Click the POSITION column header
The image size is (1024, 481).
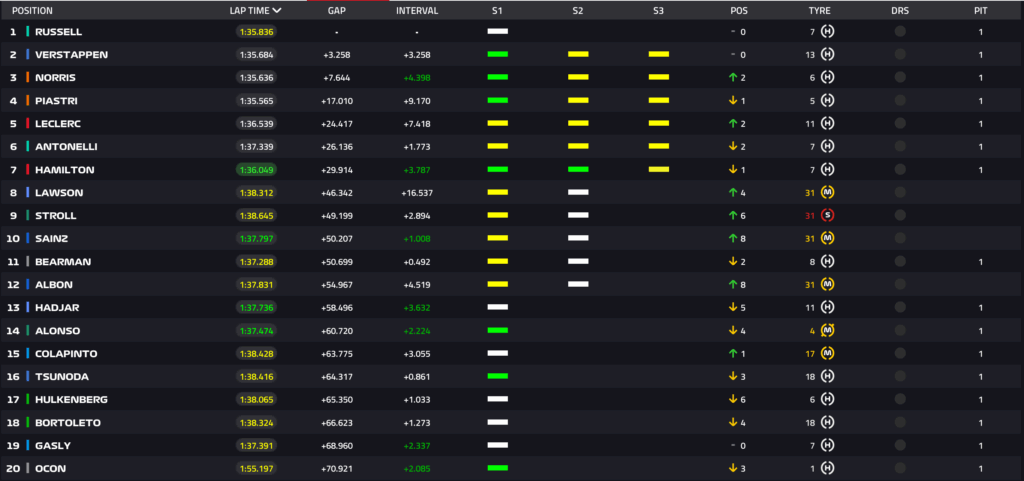point(32,10)
